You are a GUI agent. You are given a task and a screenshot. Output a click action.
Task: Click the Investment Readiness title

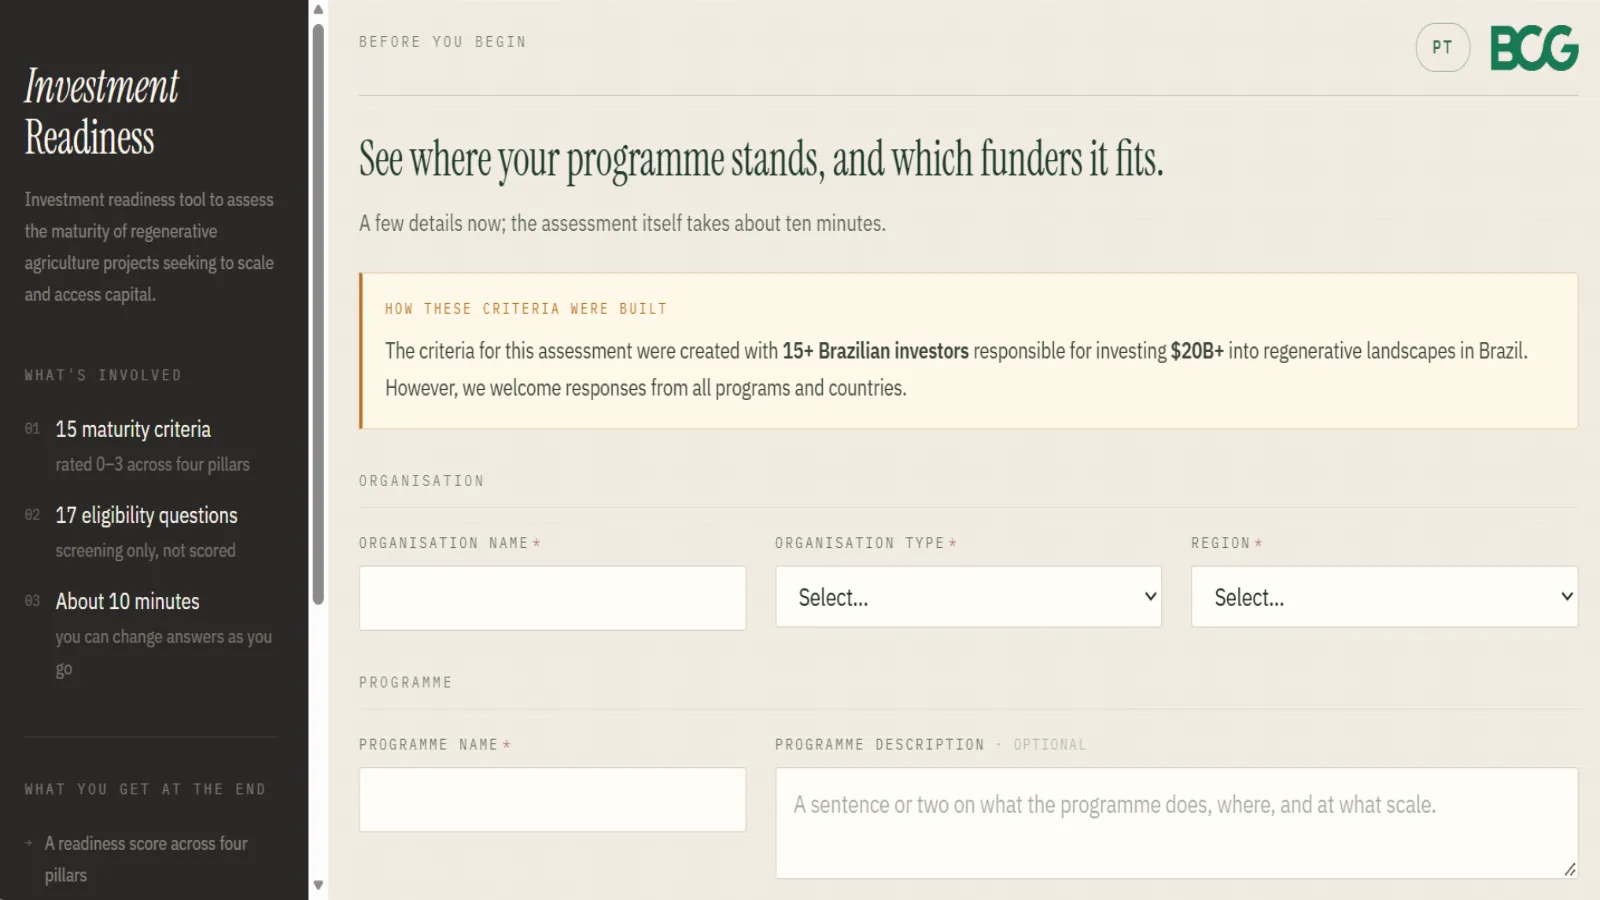click(x=101, y=112)
